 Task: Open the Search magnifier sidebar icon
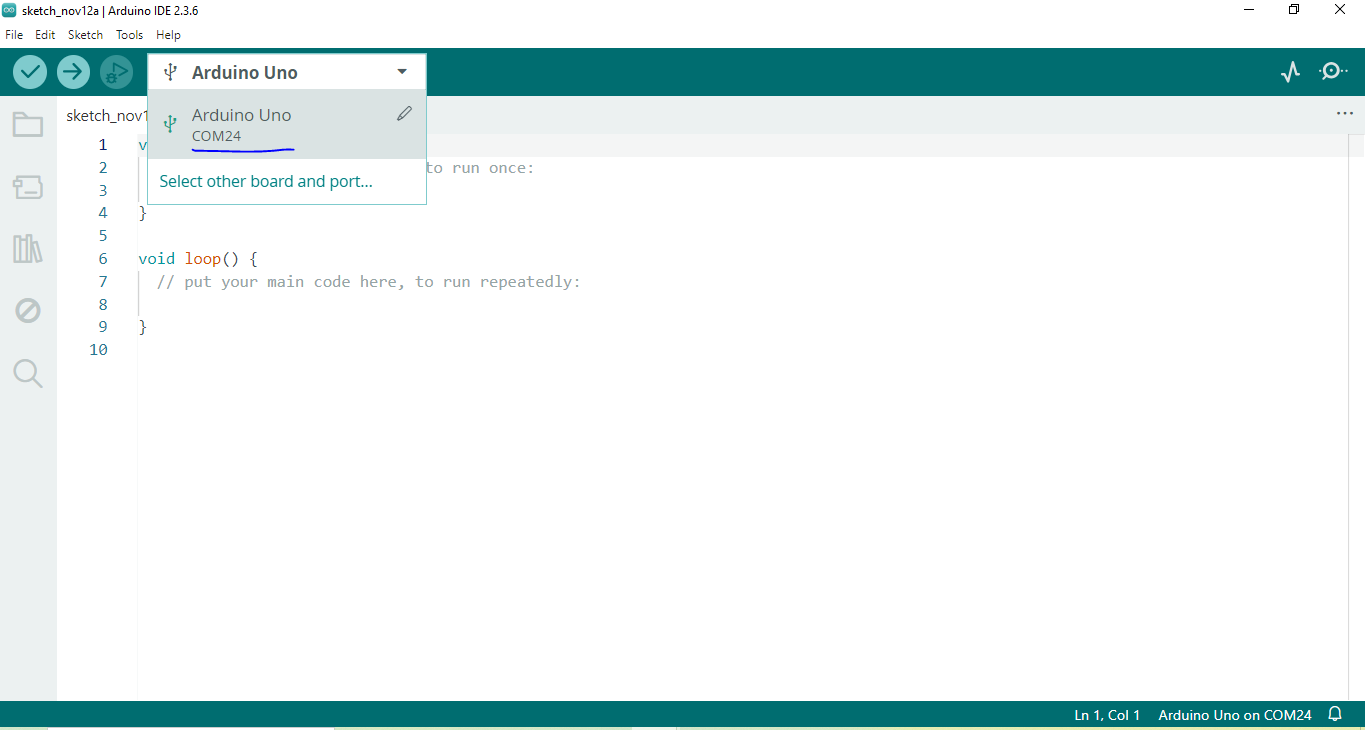(x=28, y=374)
